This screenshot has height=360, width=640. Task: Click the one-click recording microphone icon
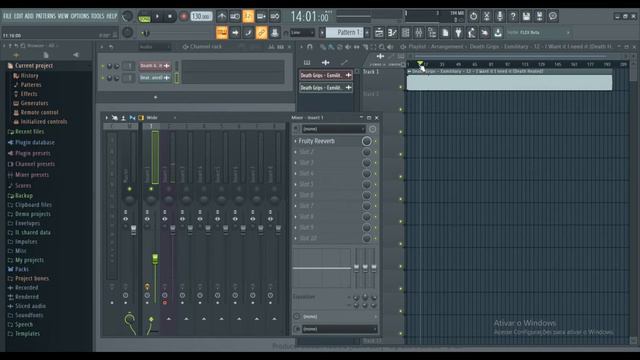500,16
